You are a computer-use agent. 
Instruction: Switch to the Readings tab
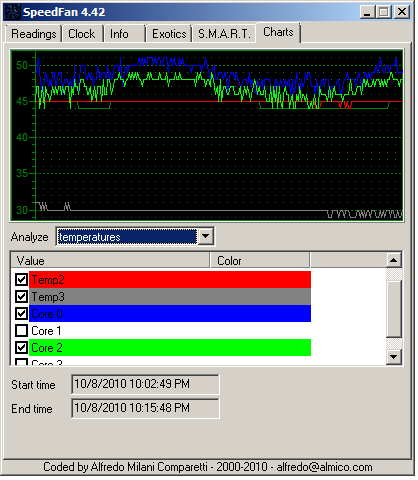pos(33,34)
